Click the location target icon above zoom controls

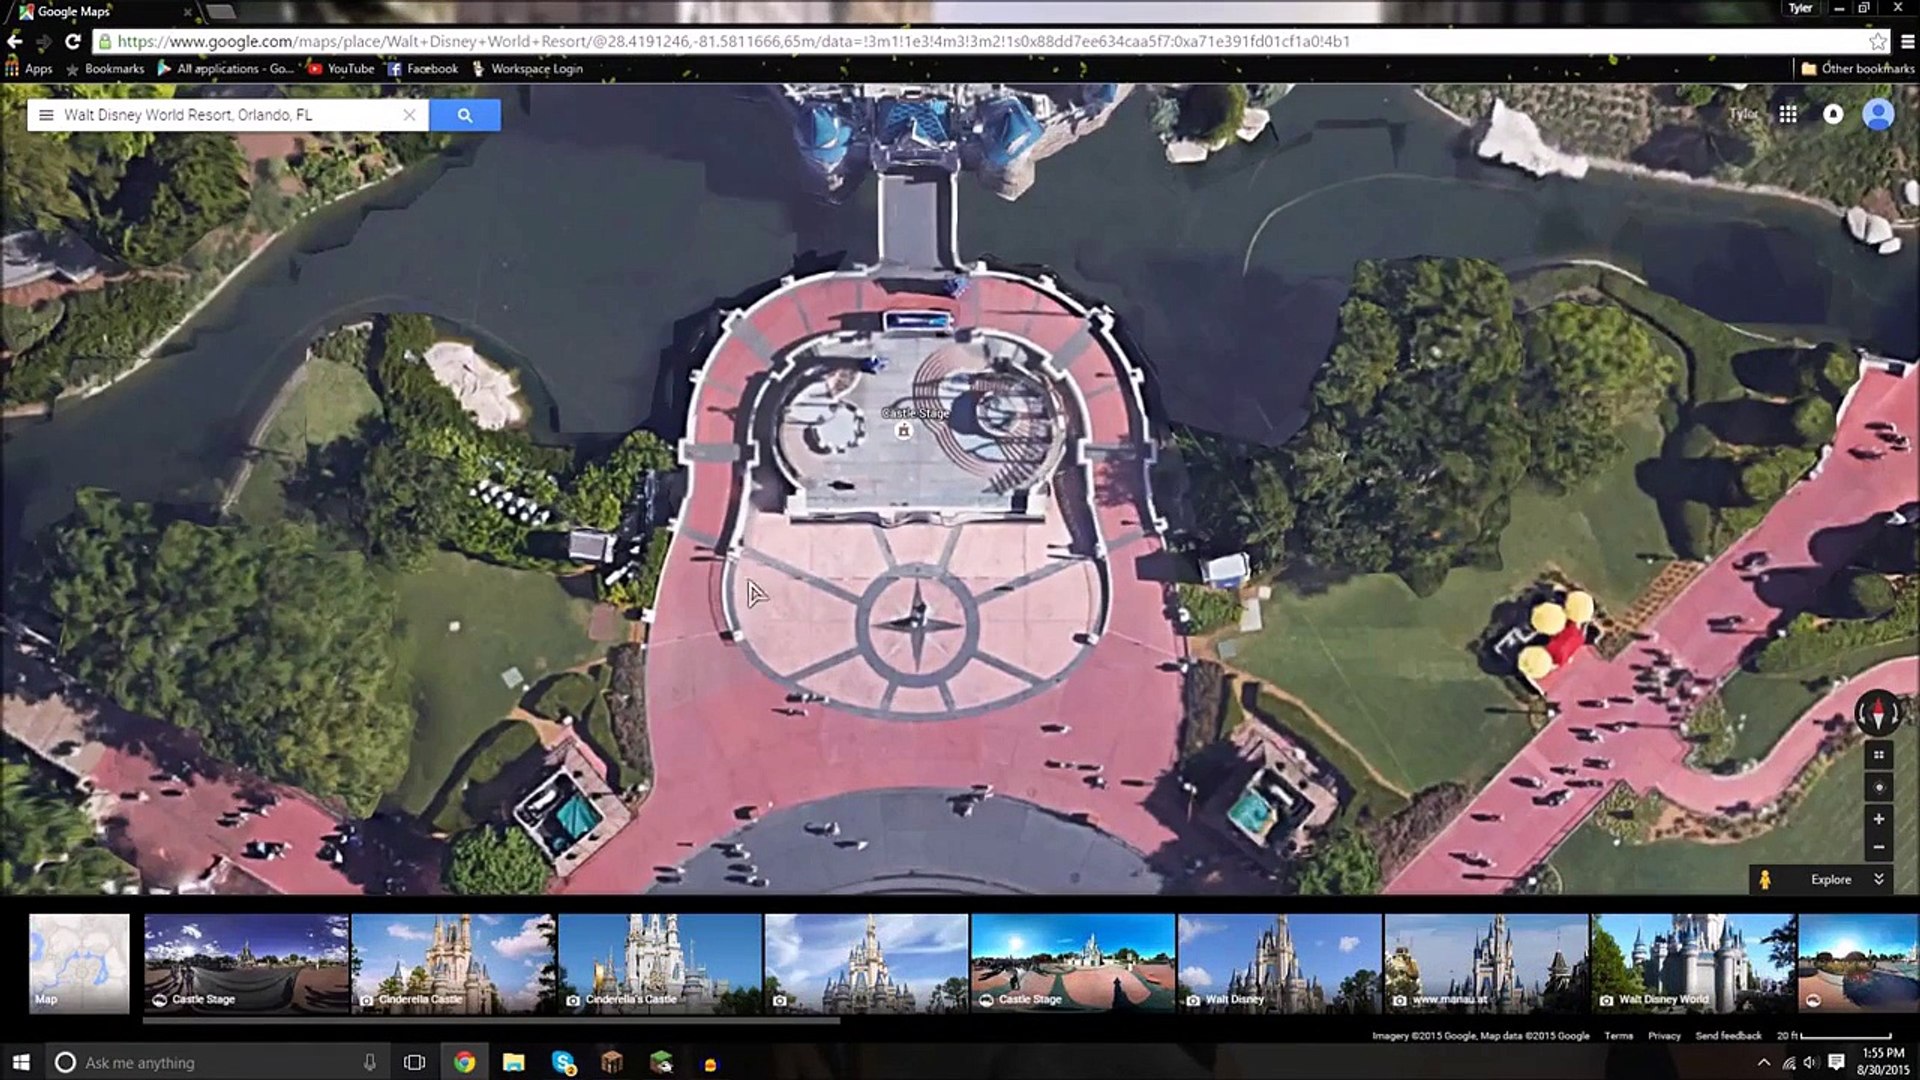pyautogui.click(x=1879, y=785)
